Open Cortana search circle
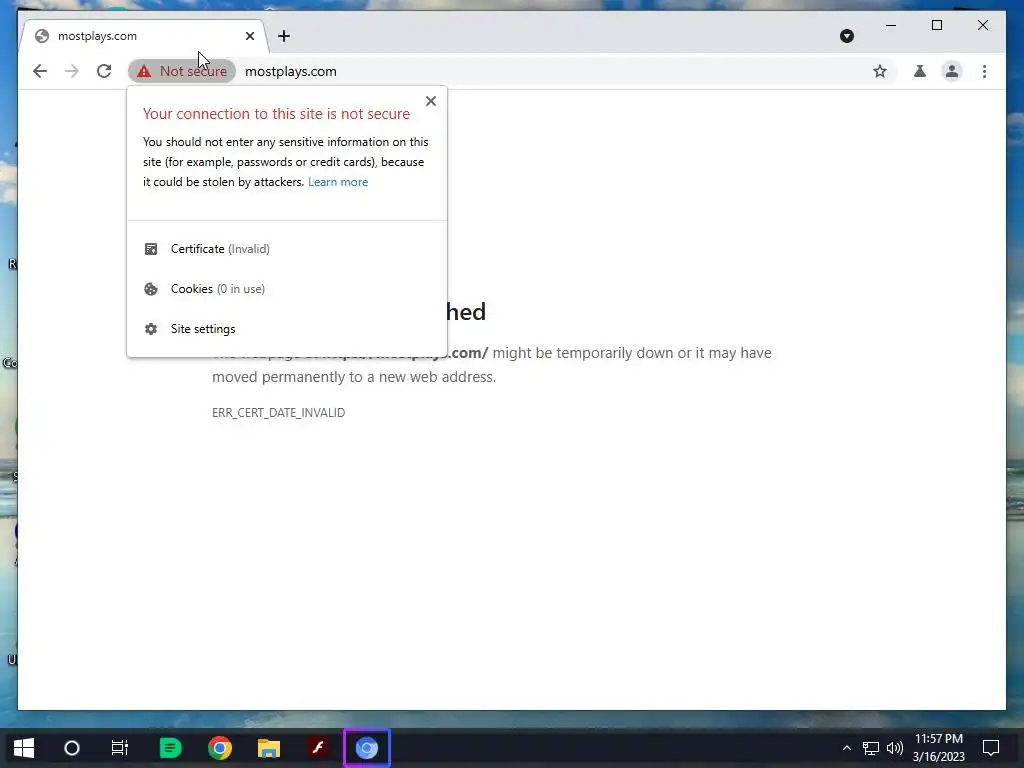The height and width of the screenshot is (768, 1024). click(72, 748)
